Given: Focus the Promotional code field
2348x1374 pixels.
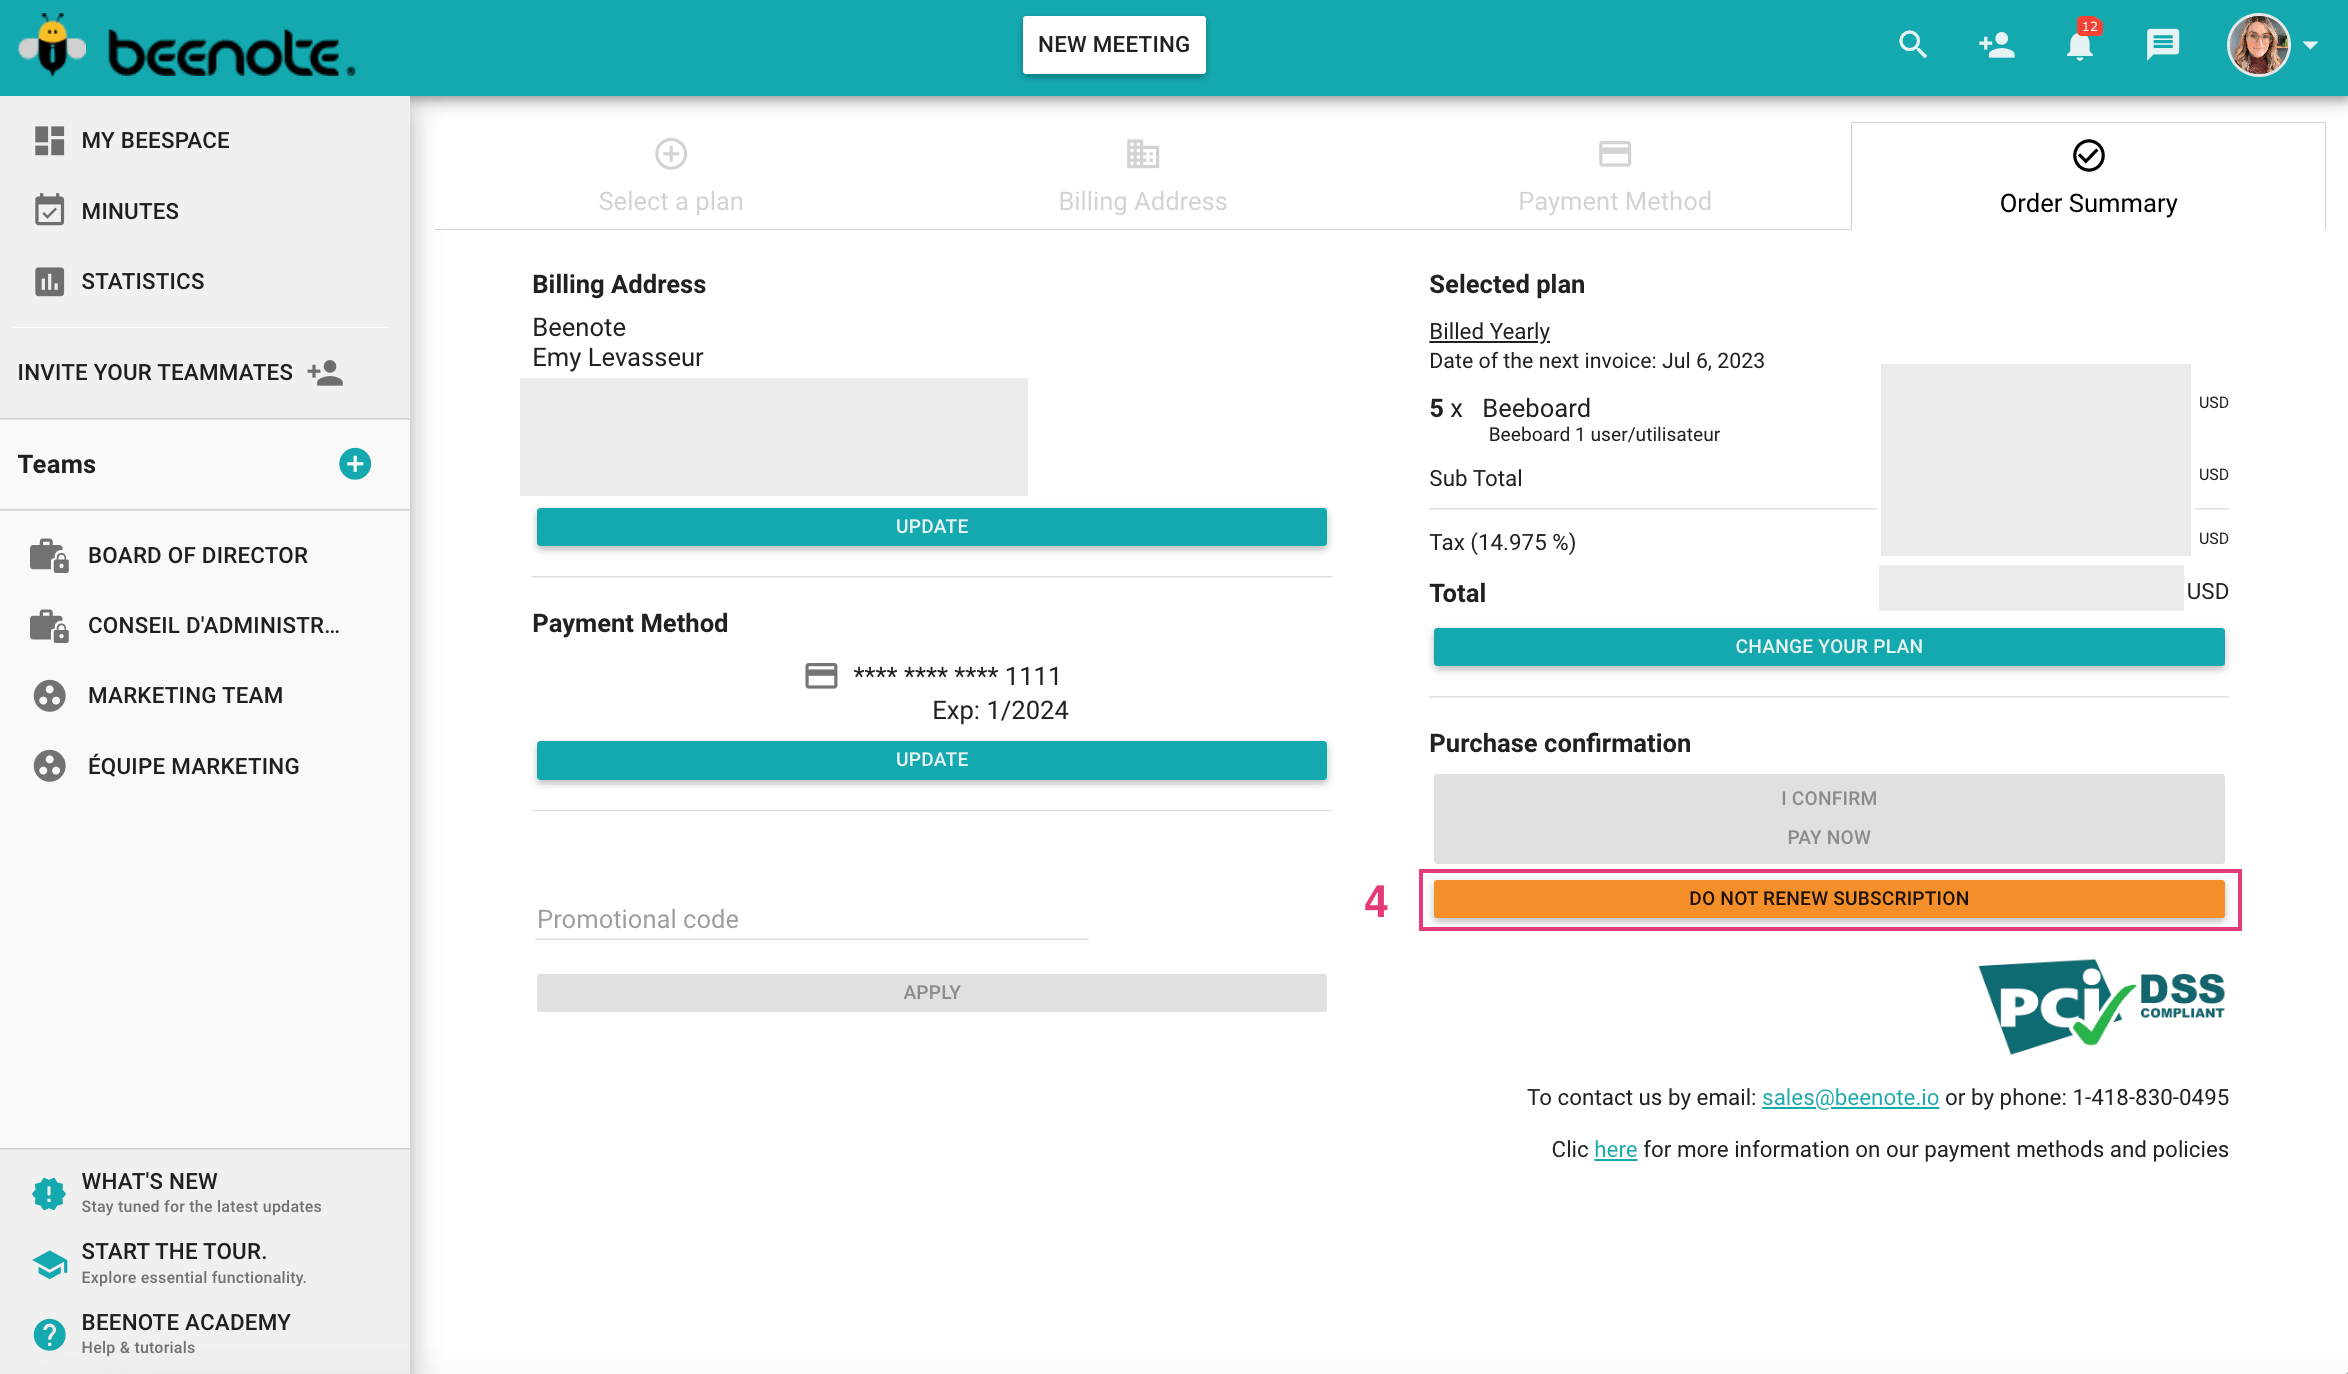Looking at the screenshot, I should coord(812,919).
